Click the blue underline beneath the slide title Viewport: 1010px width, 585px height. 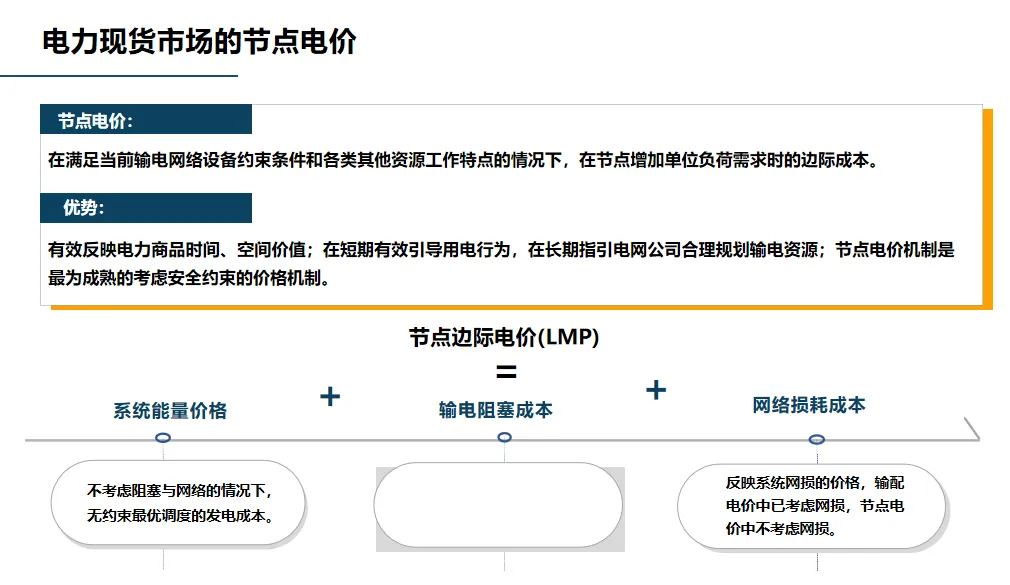point(119,76)
